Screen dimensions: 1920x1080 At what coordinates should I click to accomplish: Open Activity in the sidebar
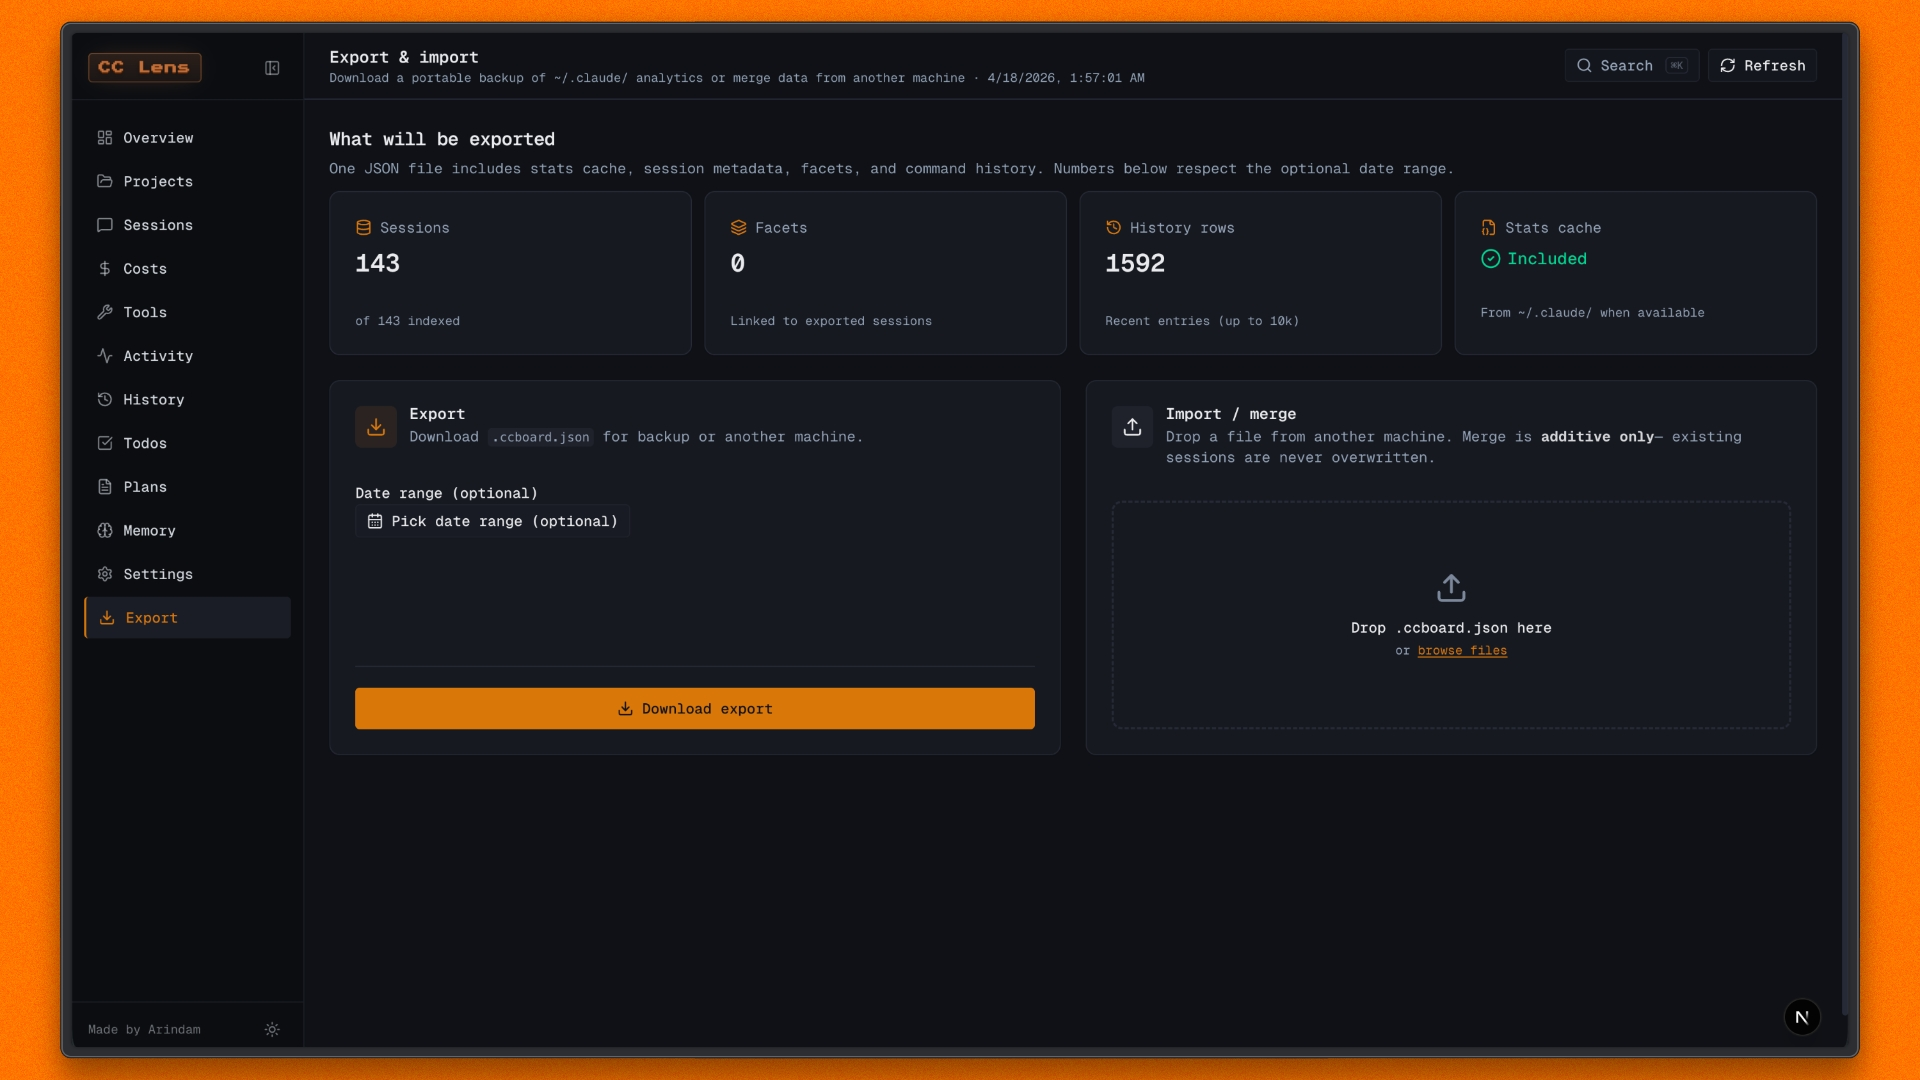point(158,356)
